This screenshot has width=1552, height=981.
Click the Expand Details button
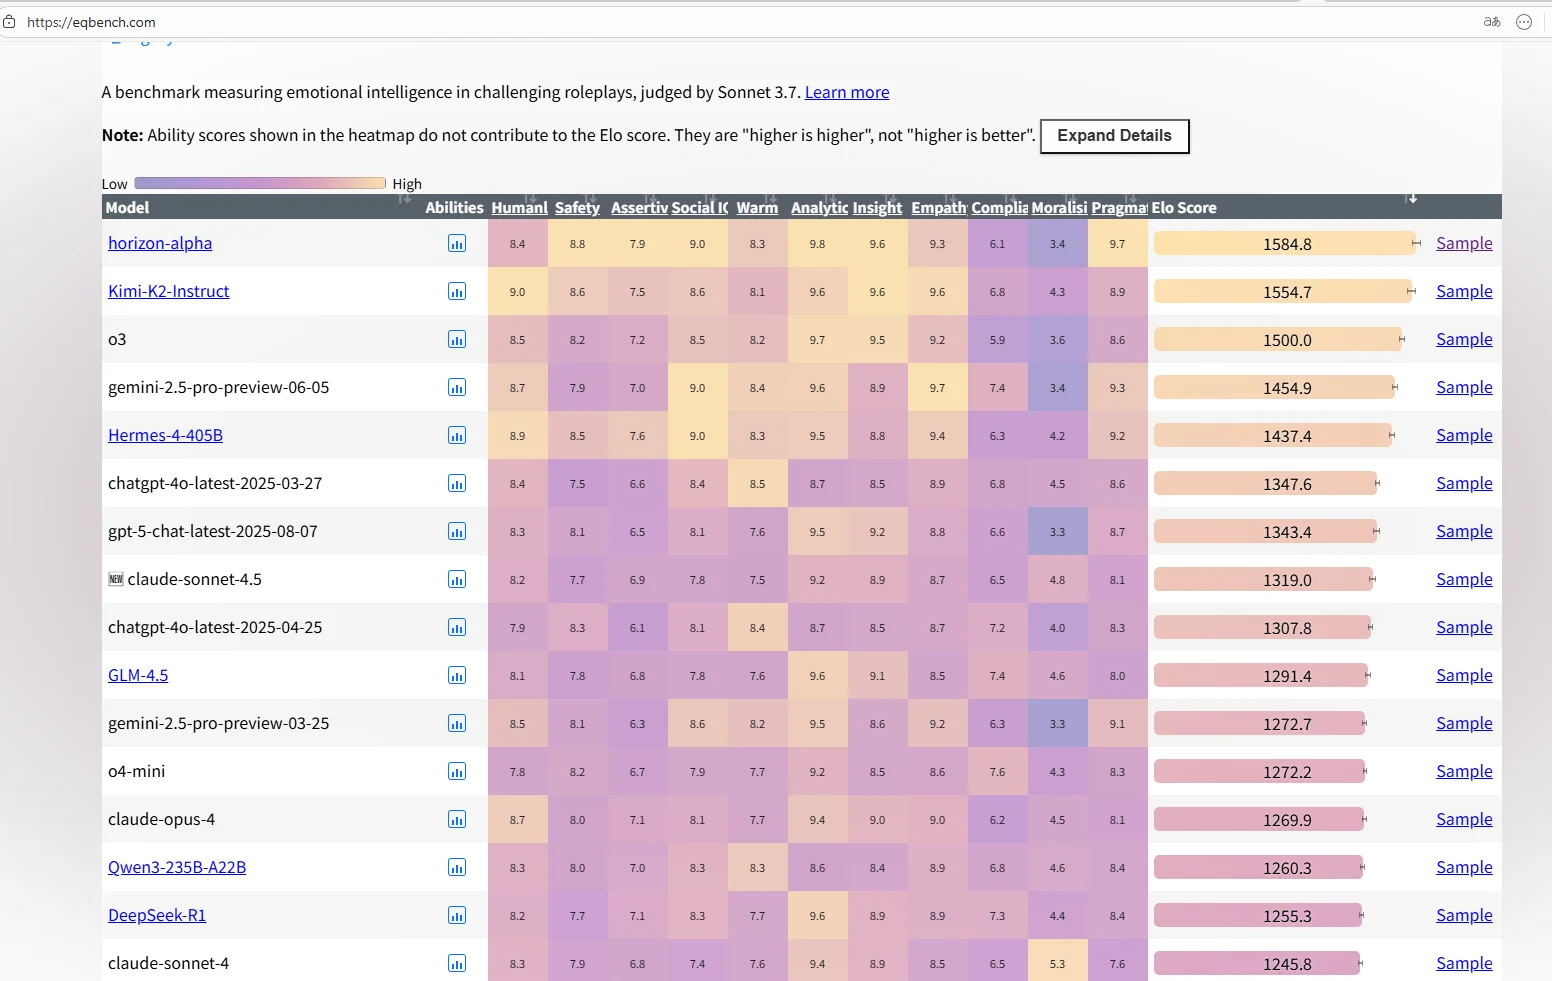tap(1115, 136)
